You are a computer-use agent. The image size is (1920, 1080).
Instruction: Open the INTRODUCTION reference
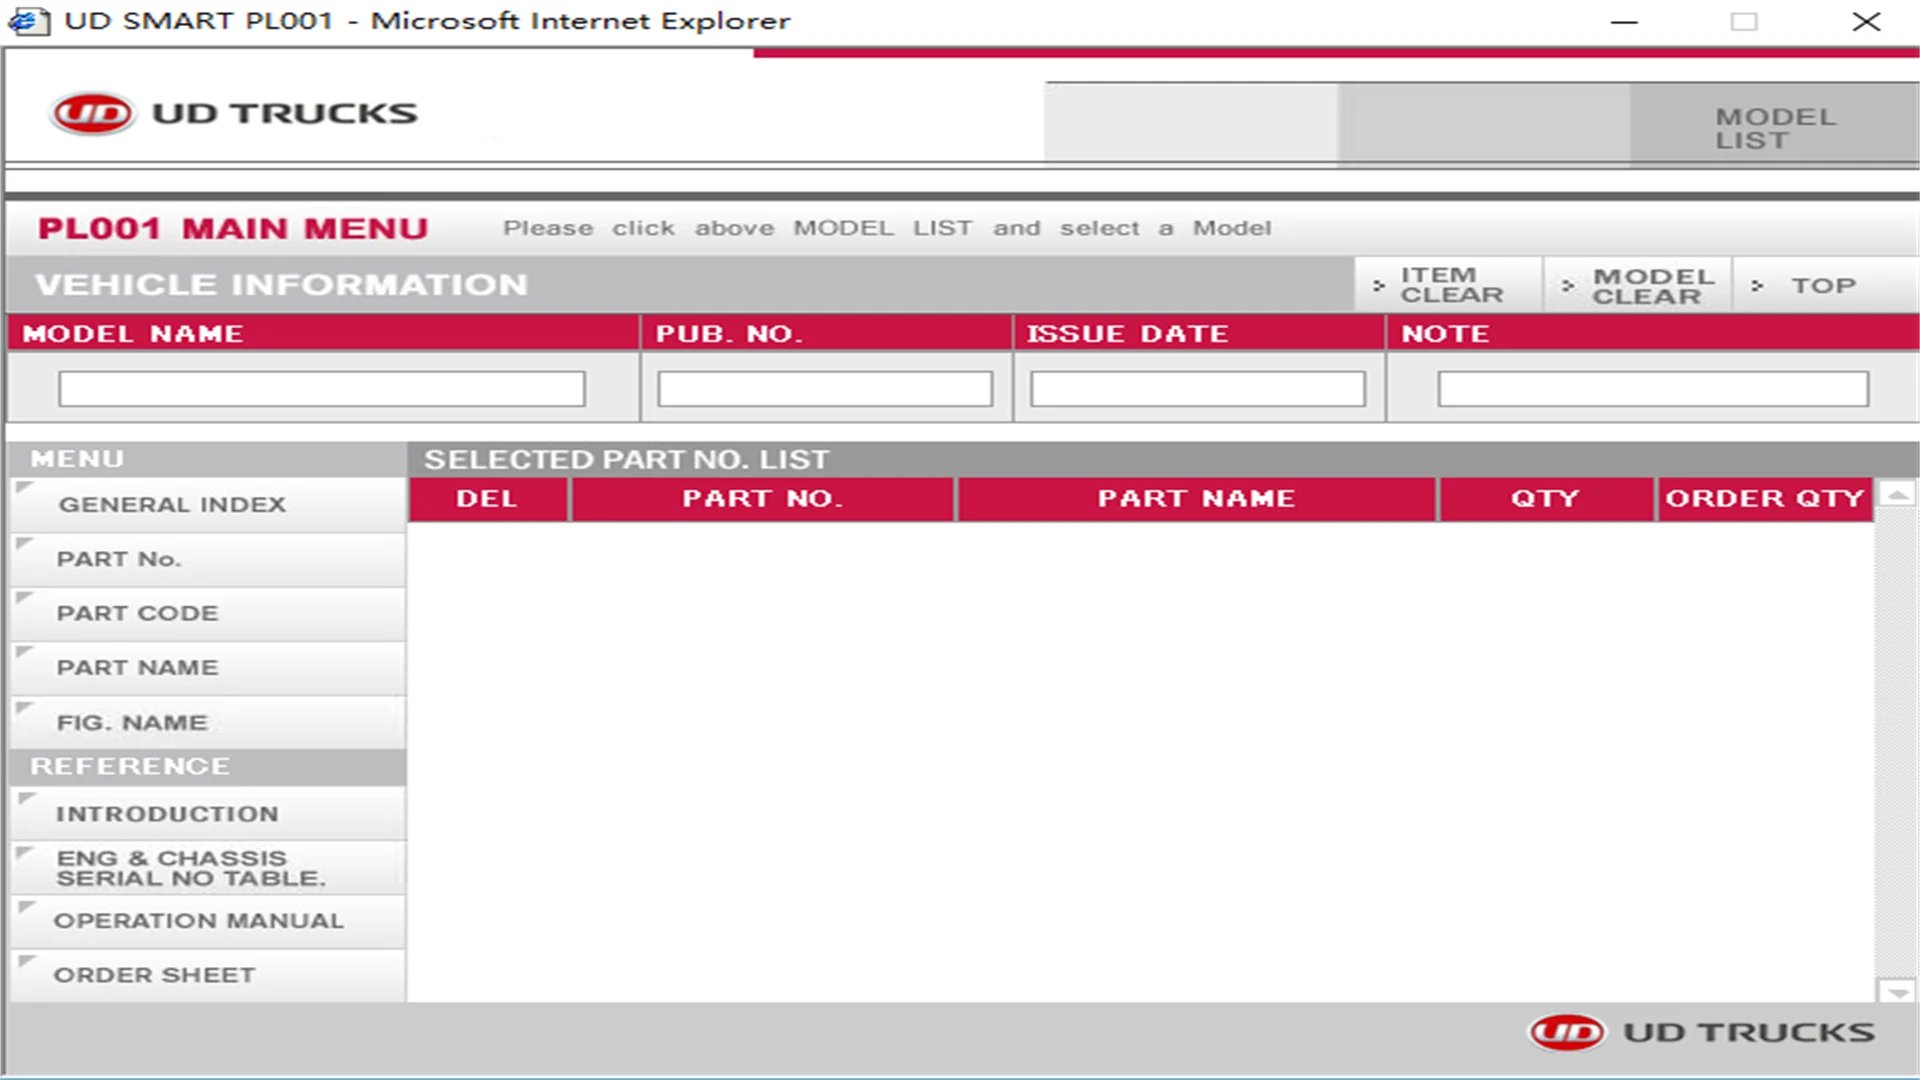pos(208,814)
